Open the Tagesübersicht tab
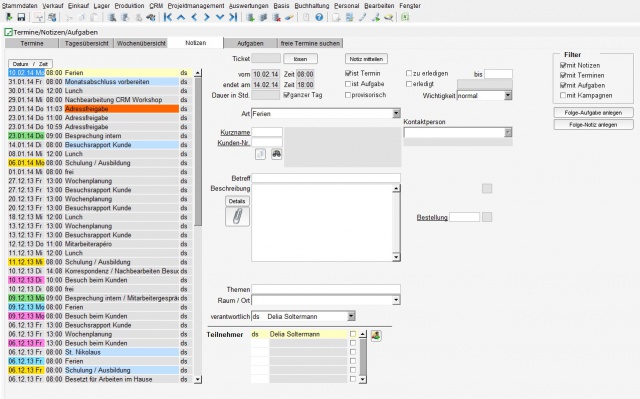 (87, 43)
